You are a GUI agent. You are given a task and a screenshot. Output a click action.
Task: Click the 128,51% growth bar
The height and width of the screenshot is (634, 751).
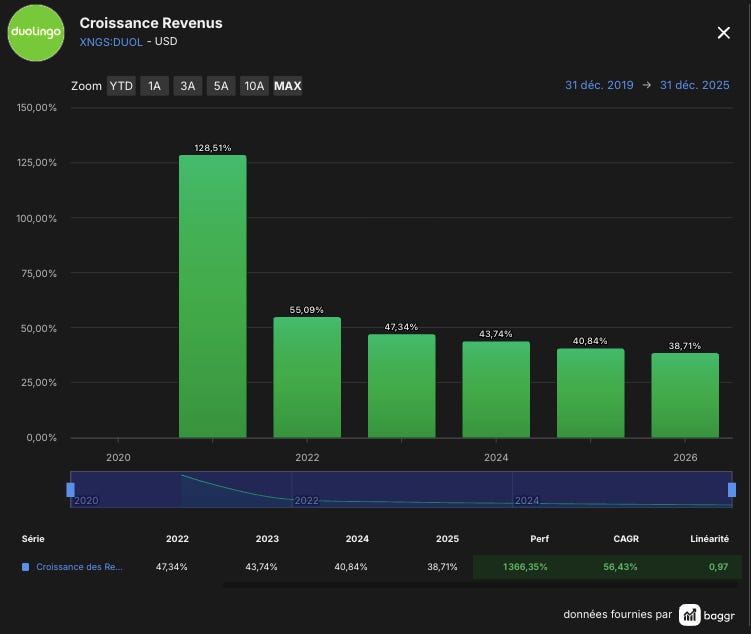click(213, 296)
